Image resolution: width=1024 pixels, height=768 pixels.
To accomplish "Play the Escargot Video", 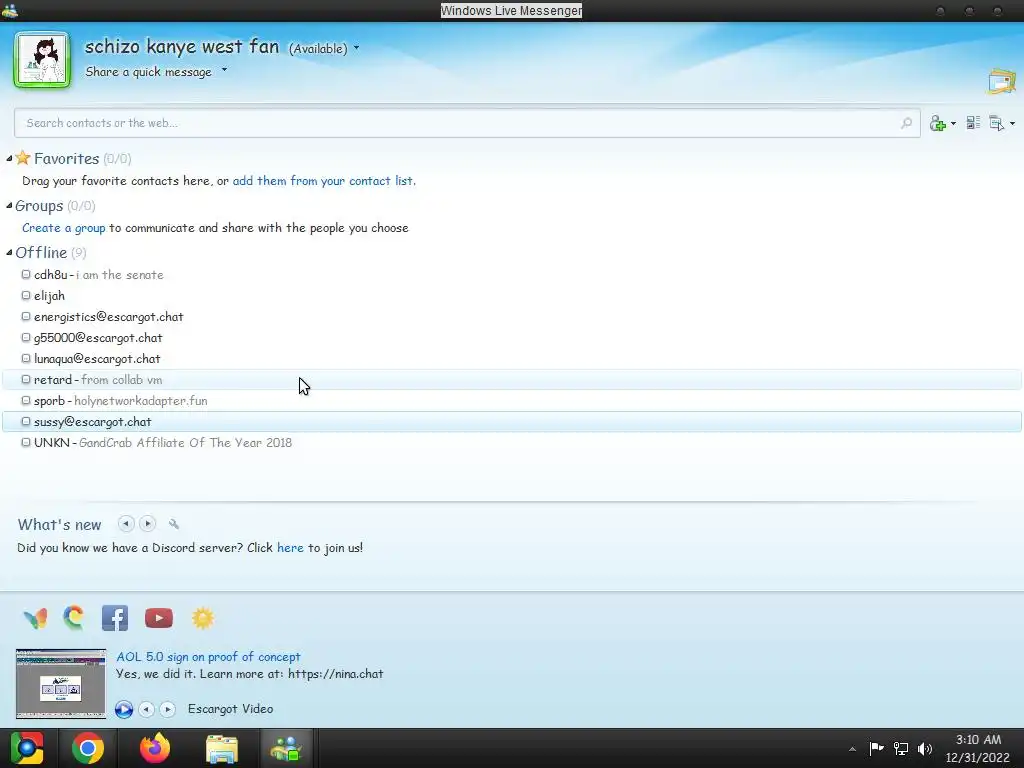I will [x=123, y=709].
